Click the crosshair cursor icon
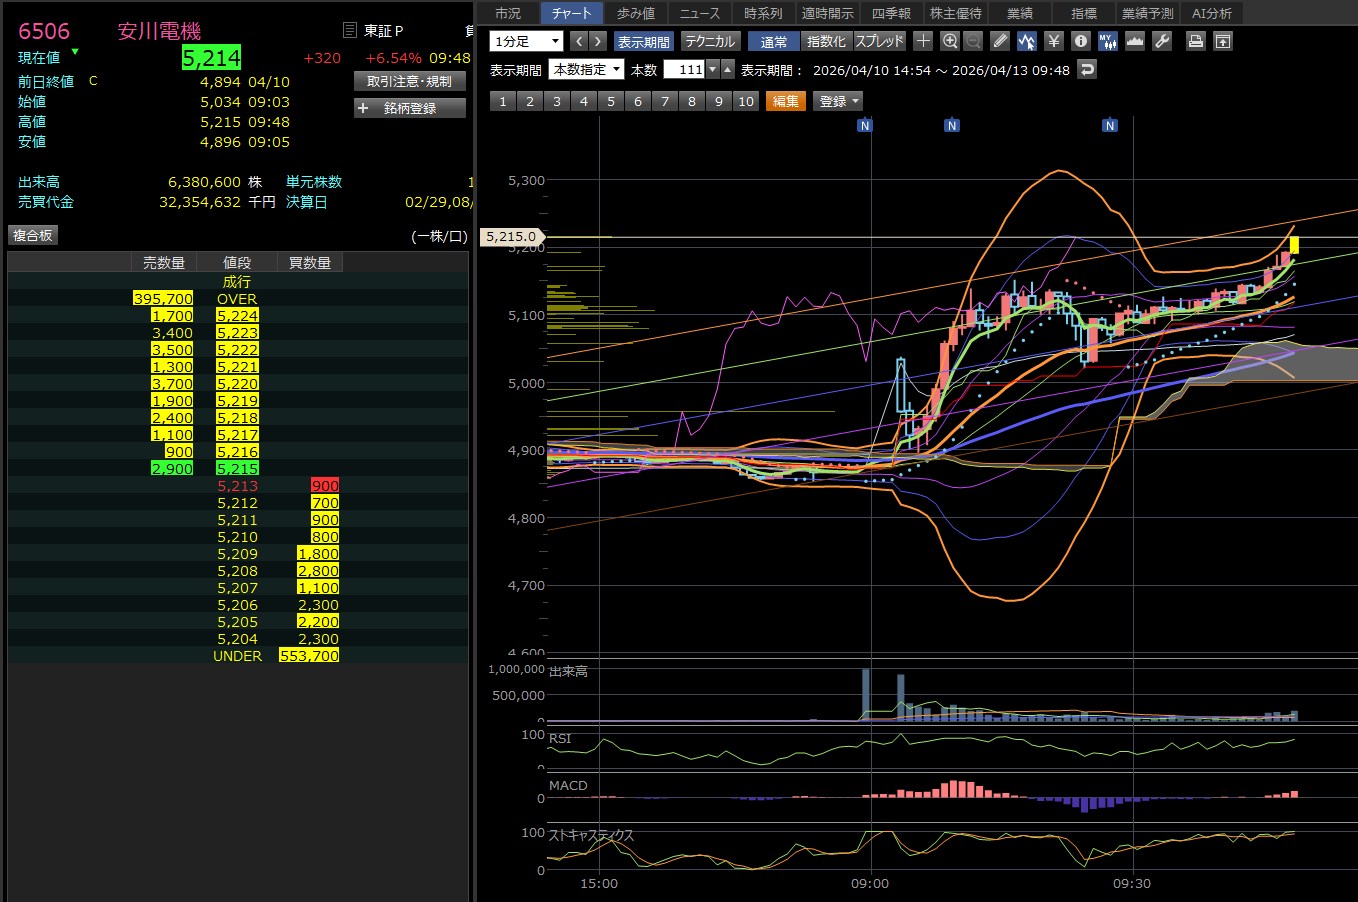Screen dimensions: 1358x902 [x=923, y=41]
